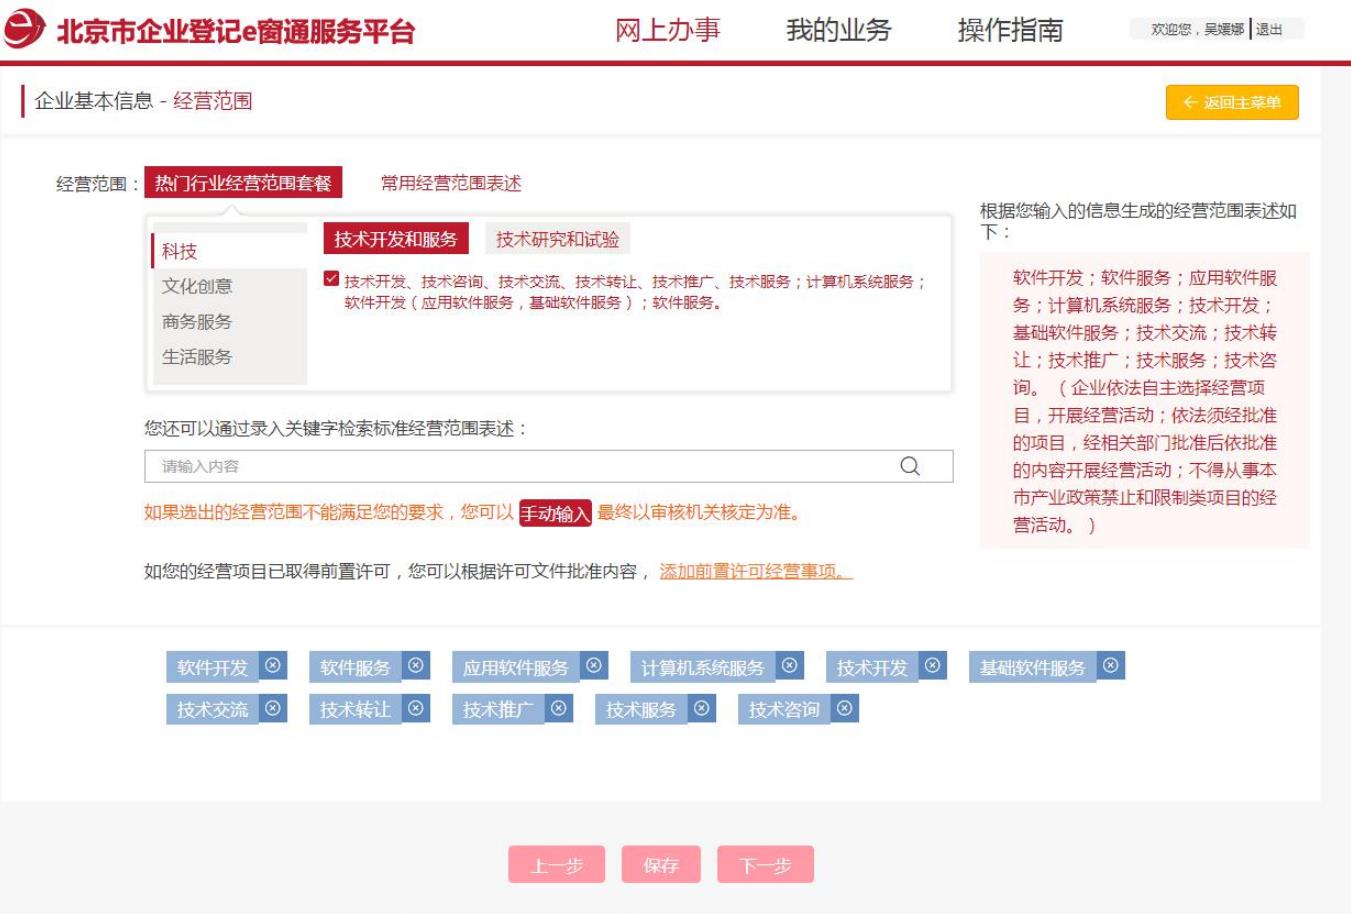This screenshot has height=914, width=1351.
Task: Uncheck the 技术开发、技术咨询 business scope checkbox
Action: (x=331, y=279)
